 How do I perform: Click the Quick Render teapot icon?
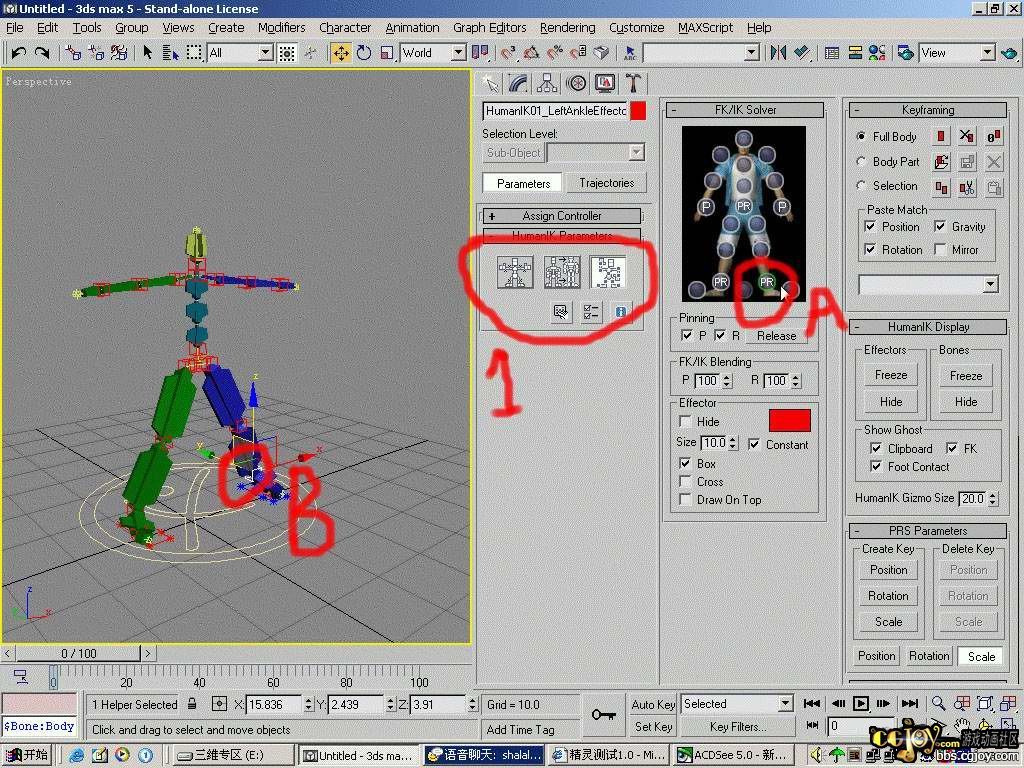pyautogui.click(x=1010, y=52)
